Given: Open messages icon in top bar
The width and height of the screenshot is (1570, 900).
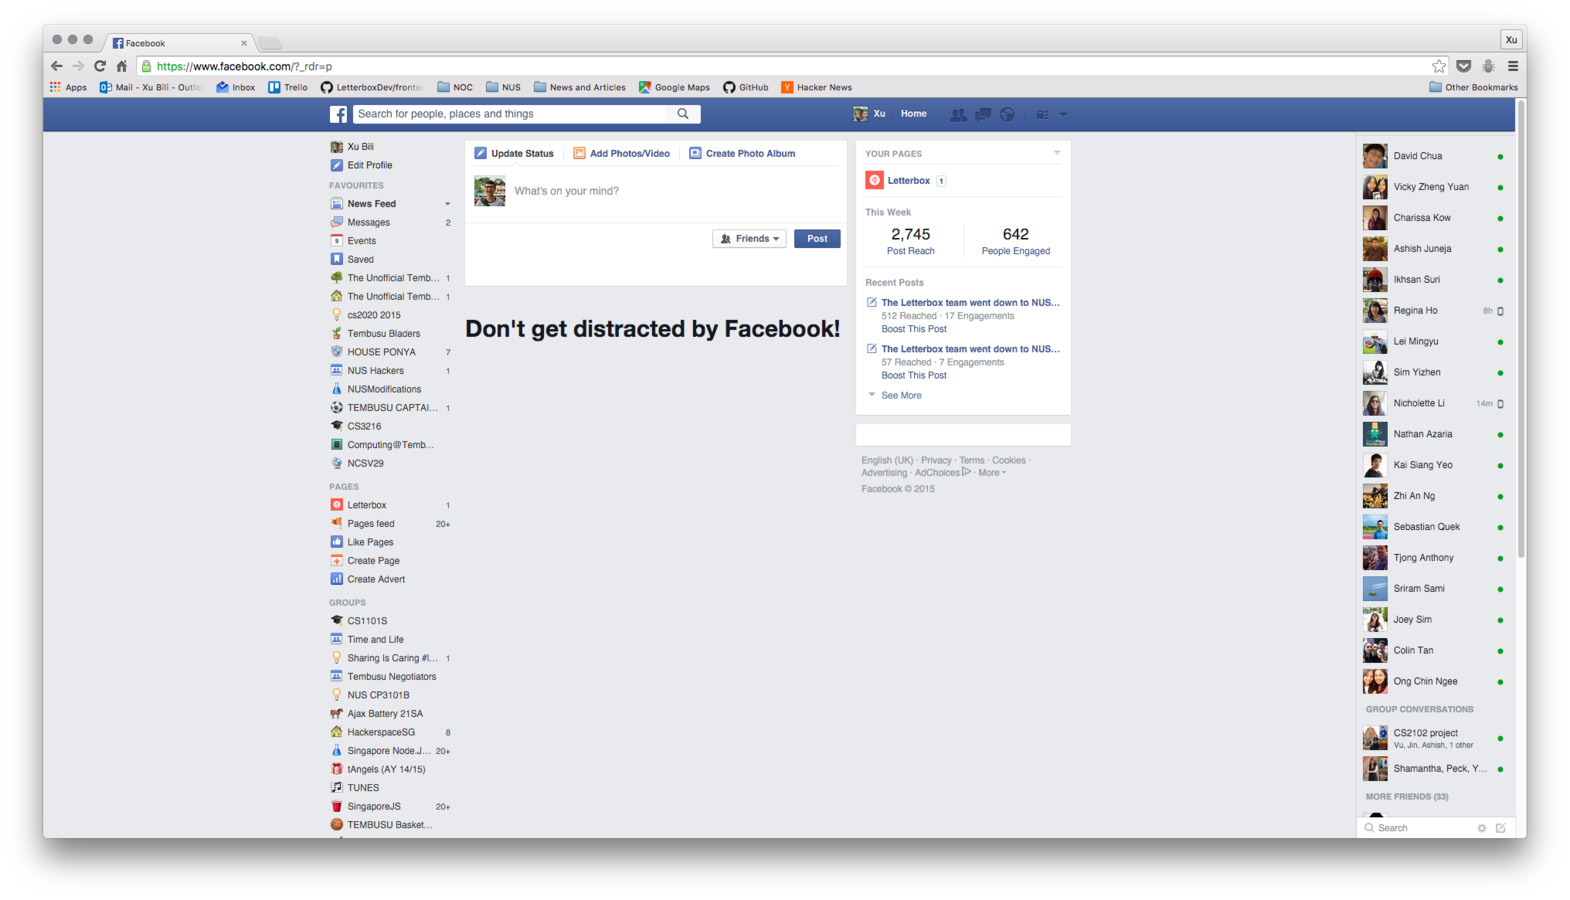Looking at the screenshot, I should tap(983, 114).
